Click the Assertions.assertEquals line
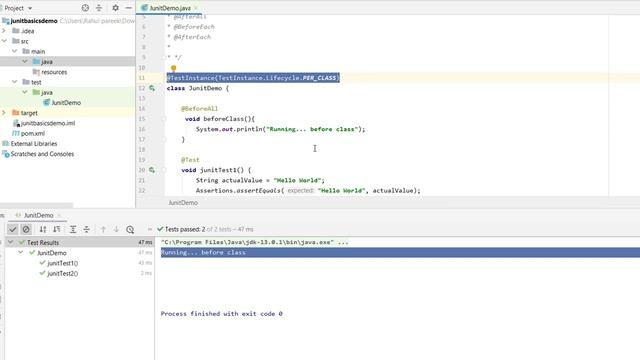 pos(308,190)
